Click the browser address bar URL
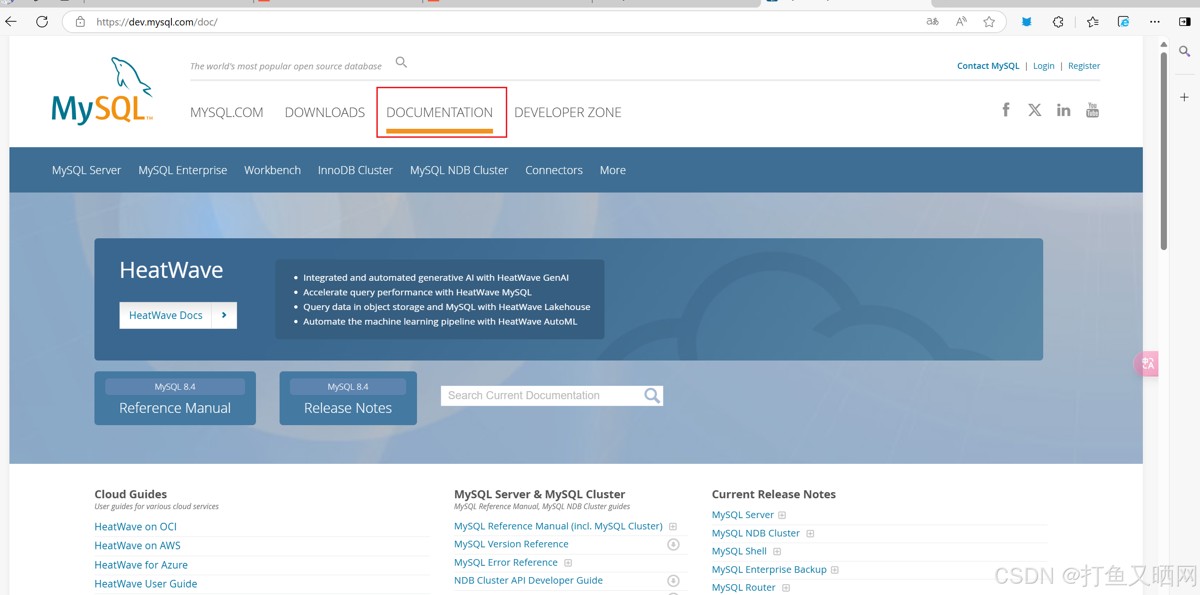The height and width of the screenshot is (595, 1200). 157,22
